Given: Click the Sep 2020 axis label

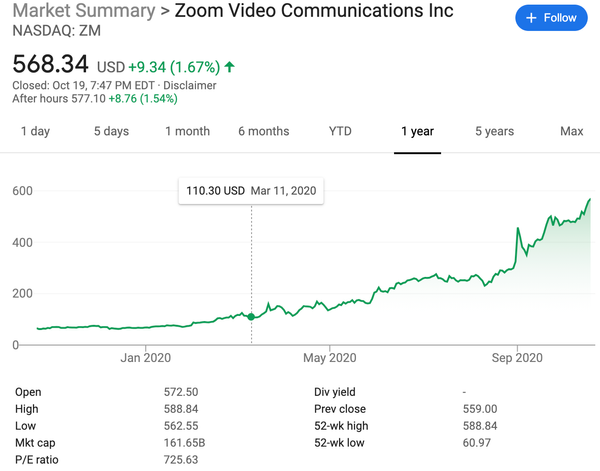Looking at the screenshot, I should [x=517, y=358].
